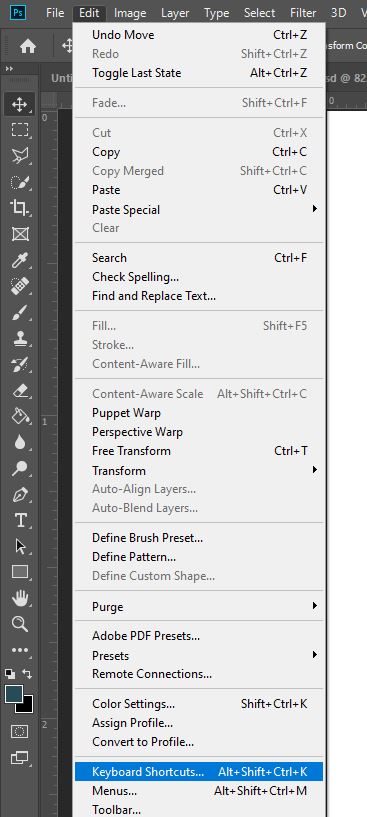Swap foreground and background colors
The image size is (367, 817).
pyautogui.click(x=28, y=674)
